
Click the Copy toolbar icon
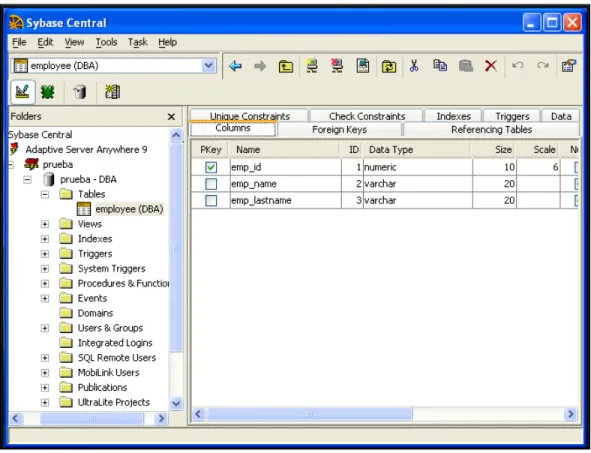(x=440, y=66)
